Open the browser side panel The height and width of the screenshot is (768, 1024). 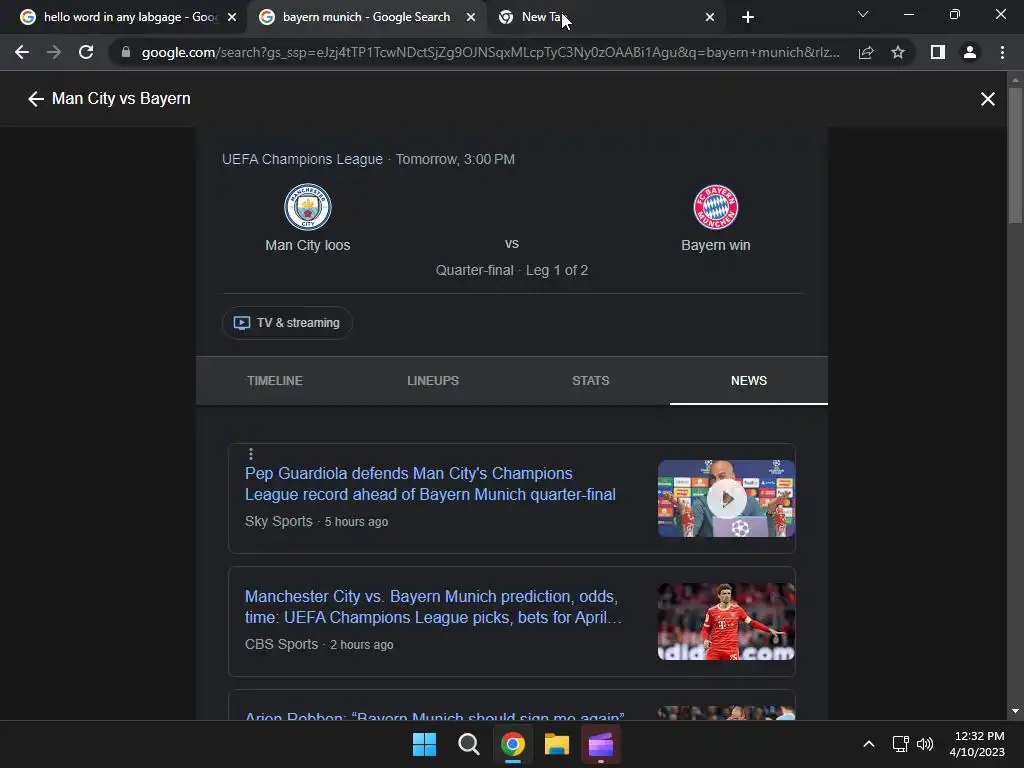click(938, 52)
